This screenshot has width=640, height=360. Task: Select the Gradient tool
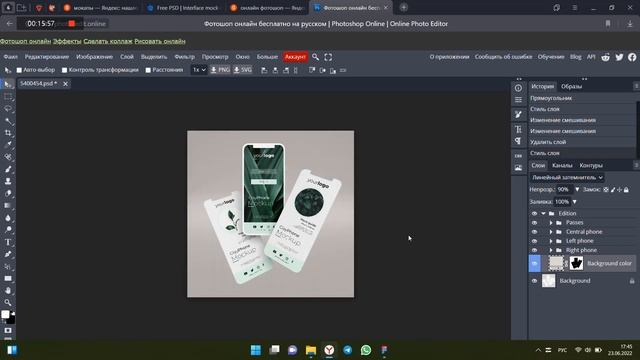click(8, 205)
